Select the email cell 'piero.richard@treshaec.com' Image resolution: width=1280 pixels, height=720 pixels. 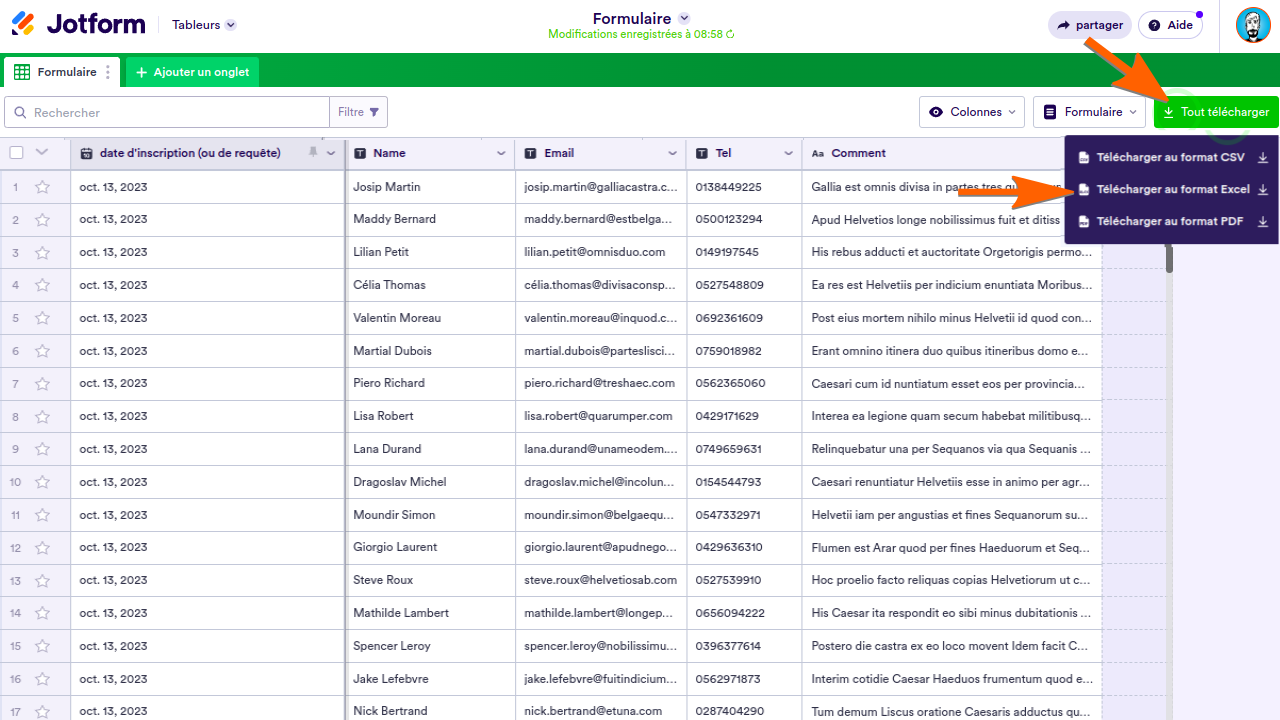[601, 383]
